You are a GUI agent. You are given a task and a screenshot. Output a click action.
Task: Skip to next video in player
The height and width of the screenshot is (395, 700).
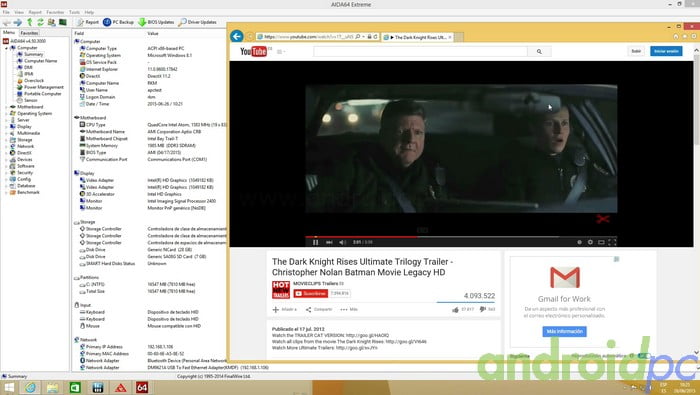point(329,242)
